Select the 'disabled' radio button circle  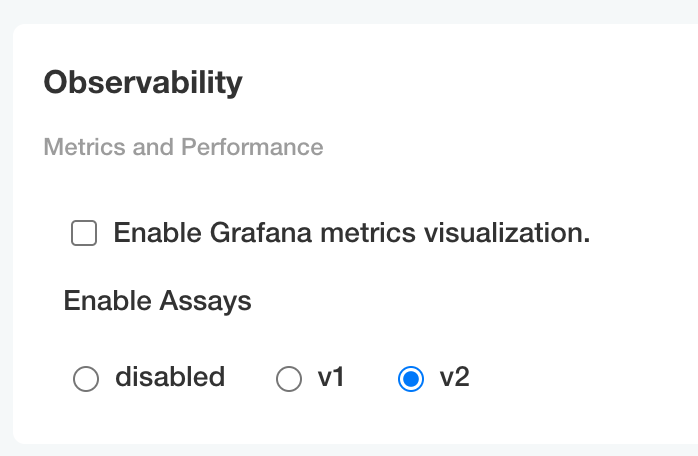86,379
